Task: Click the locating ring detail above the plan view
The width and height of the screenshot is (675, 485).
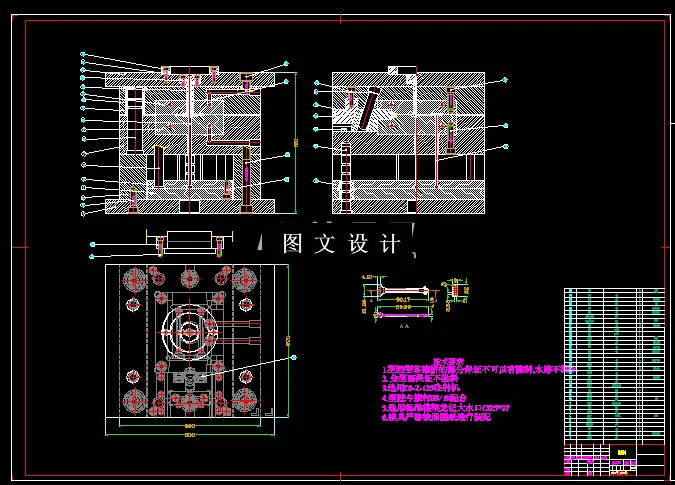Action: 189,244
